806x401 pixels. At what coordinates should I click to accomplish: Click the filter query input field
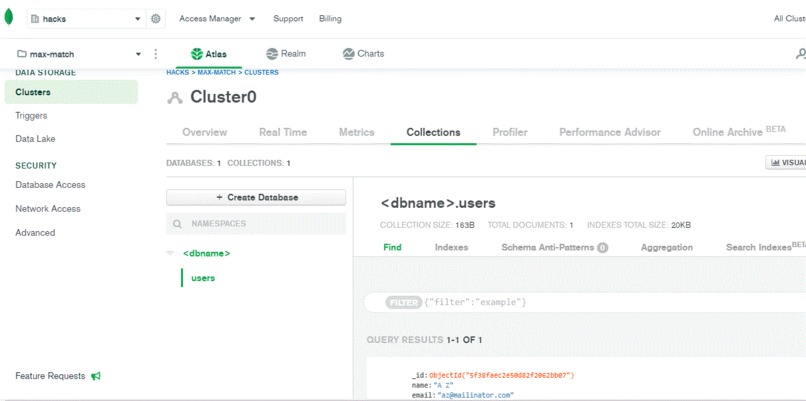[584, 302]
